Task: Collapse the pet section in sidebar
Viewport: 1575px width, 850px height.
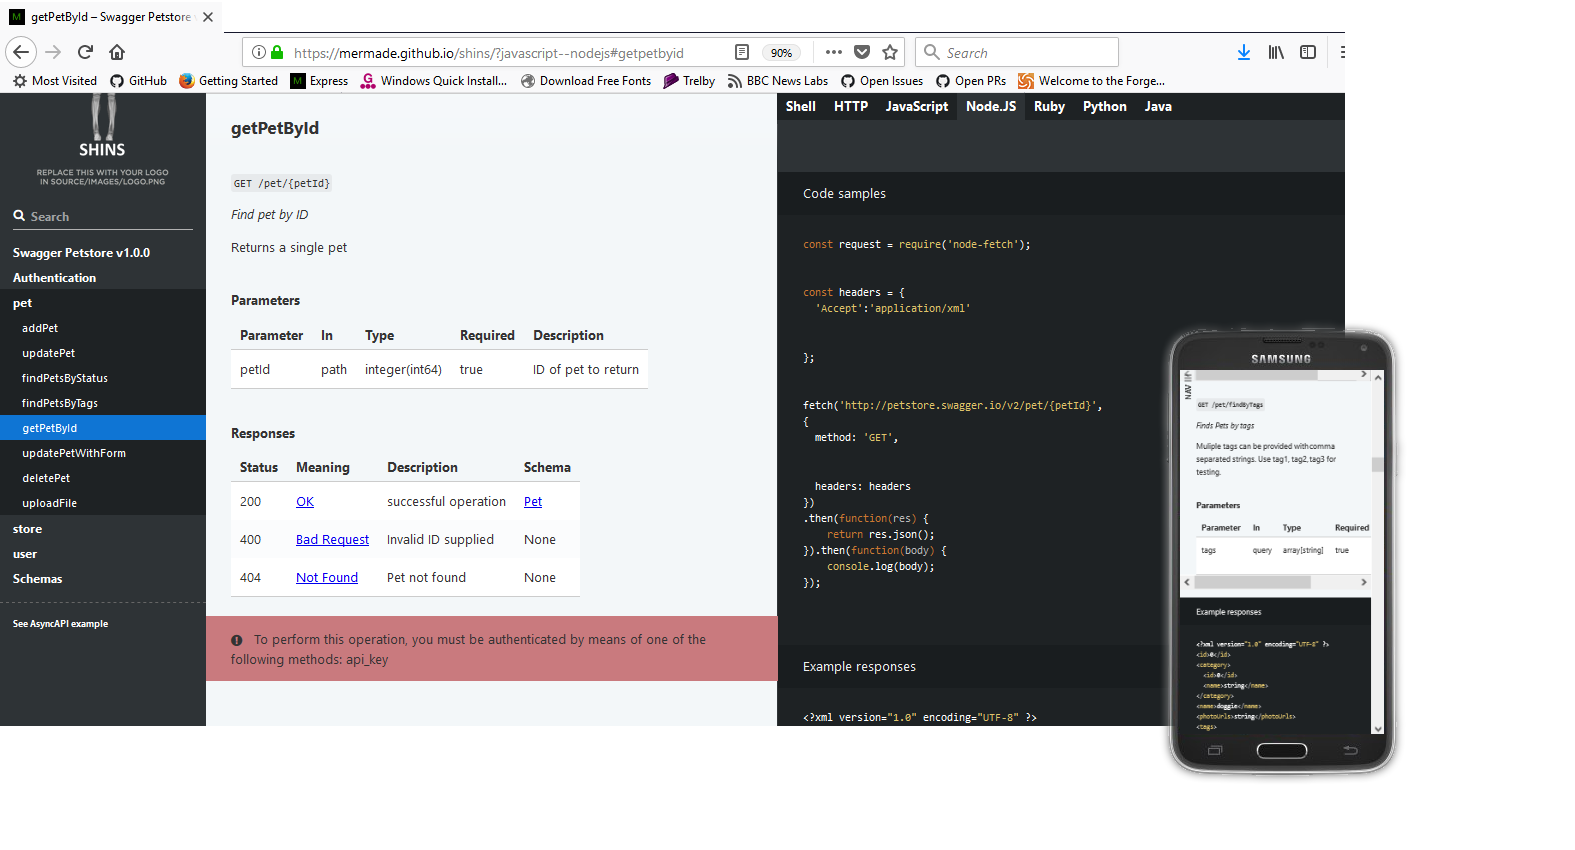Action: tap(103, 303)
